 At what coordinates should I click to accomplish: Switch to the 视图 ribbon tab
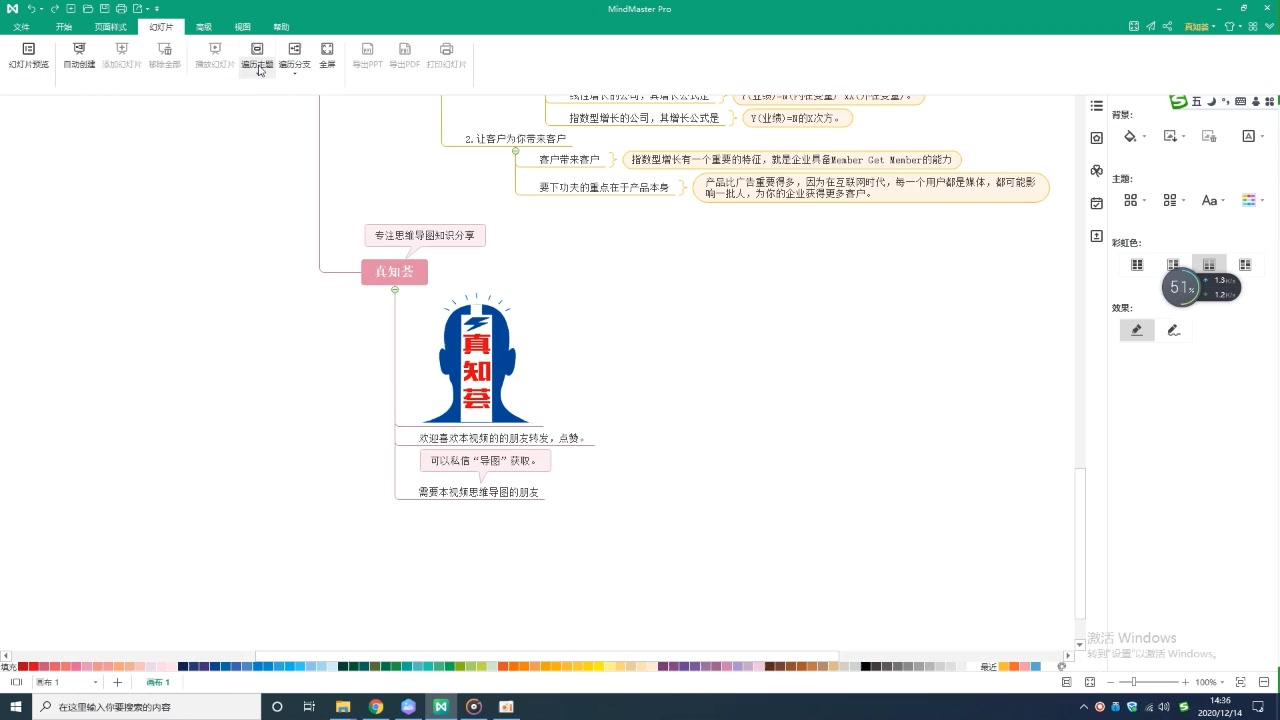[243, 27]
